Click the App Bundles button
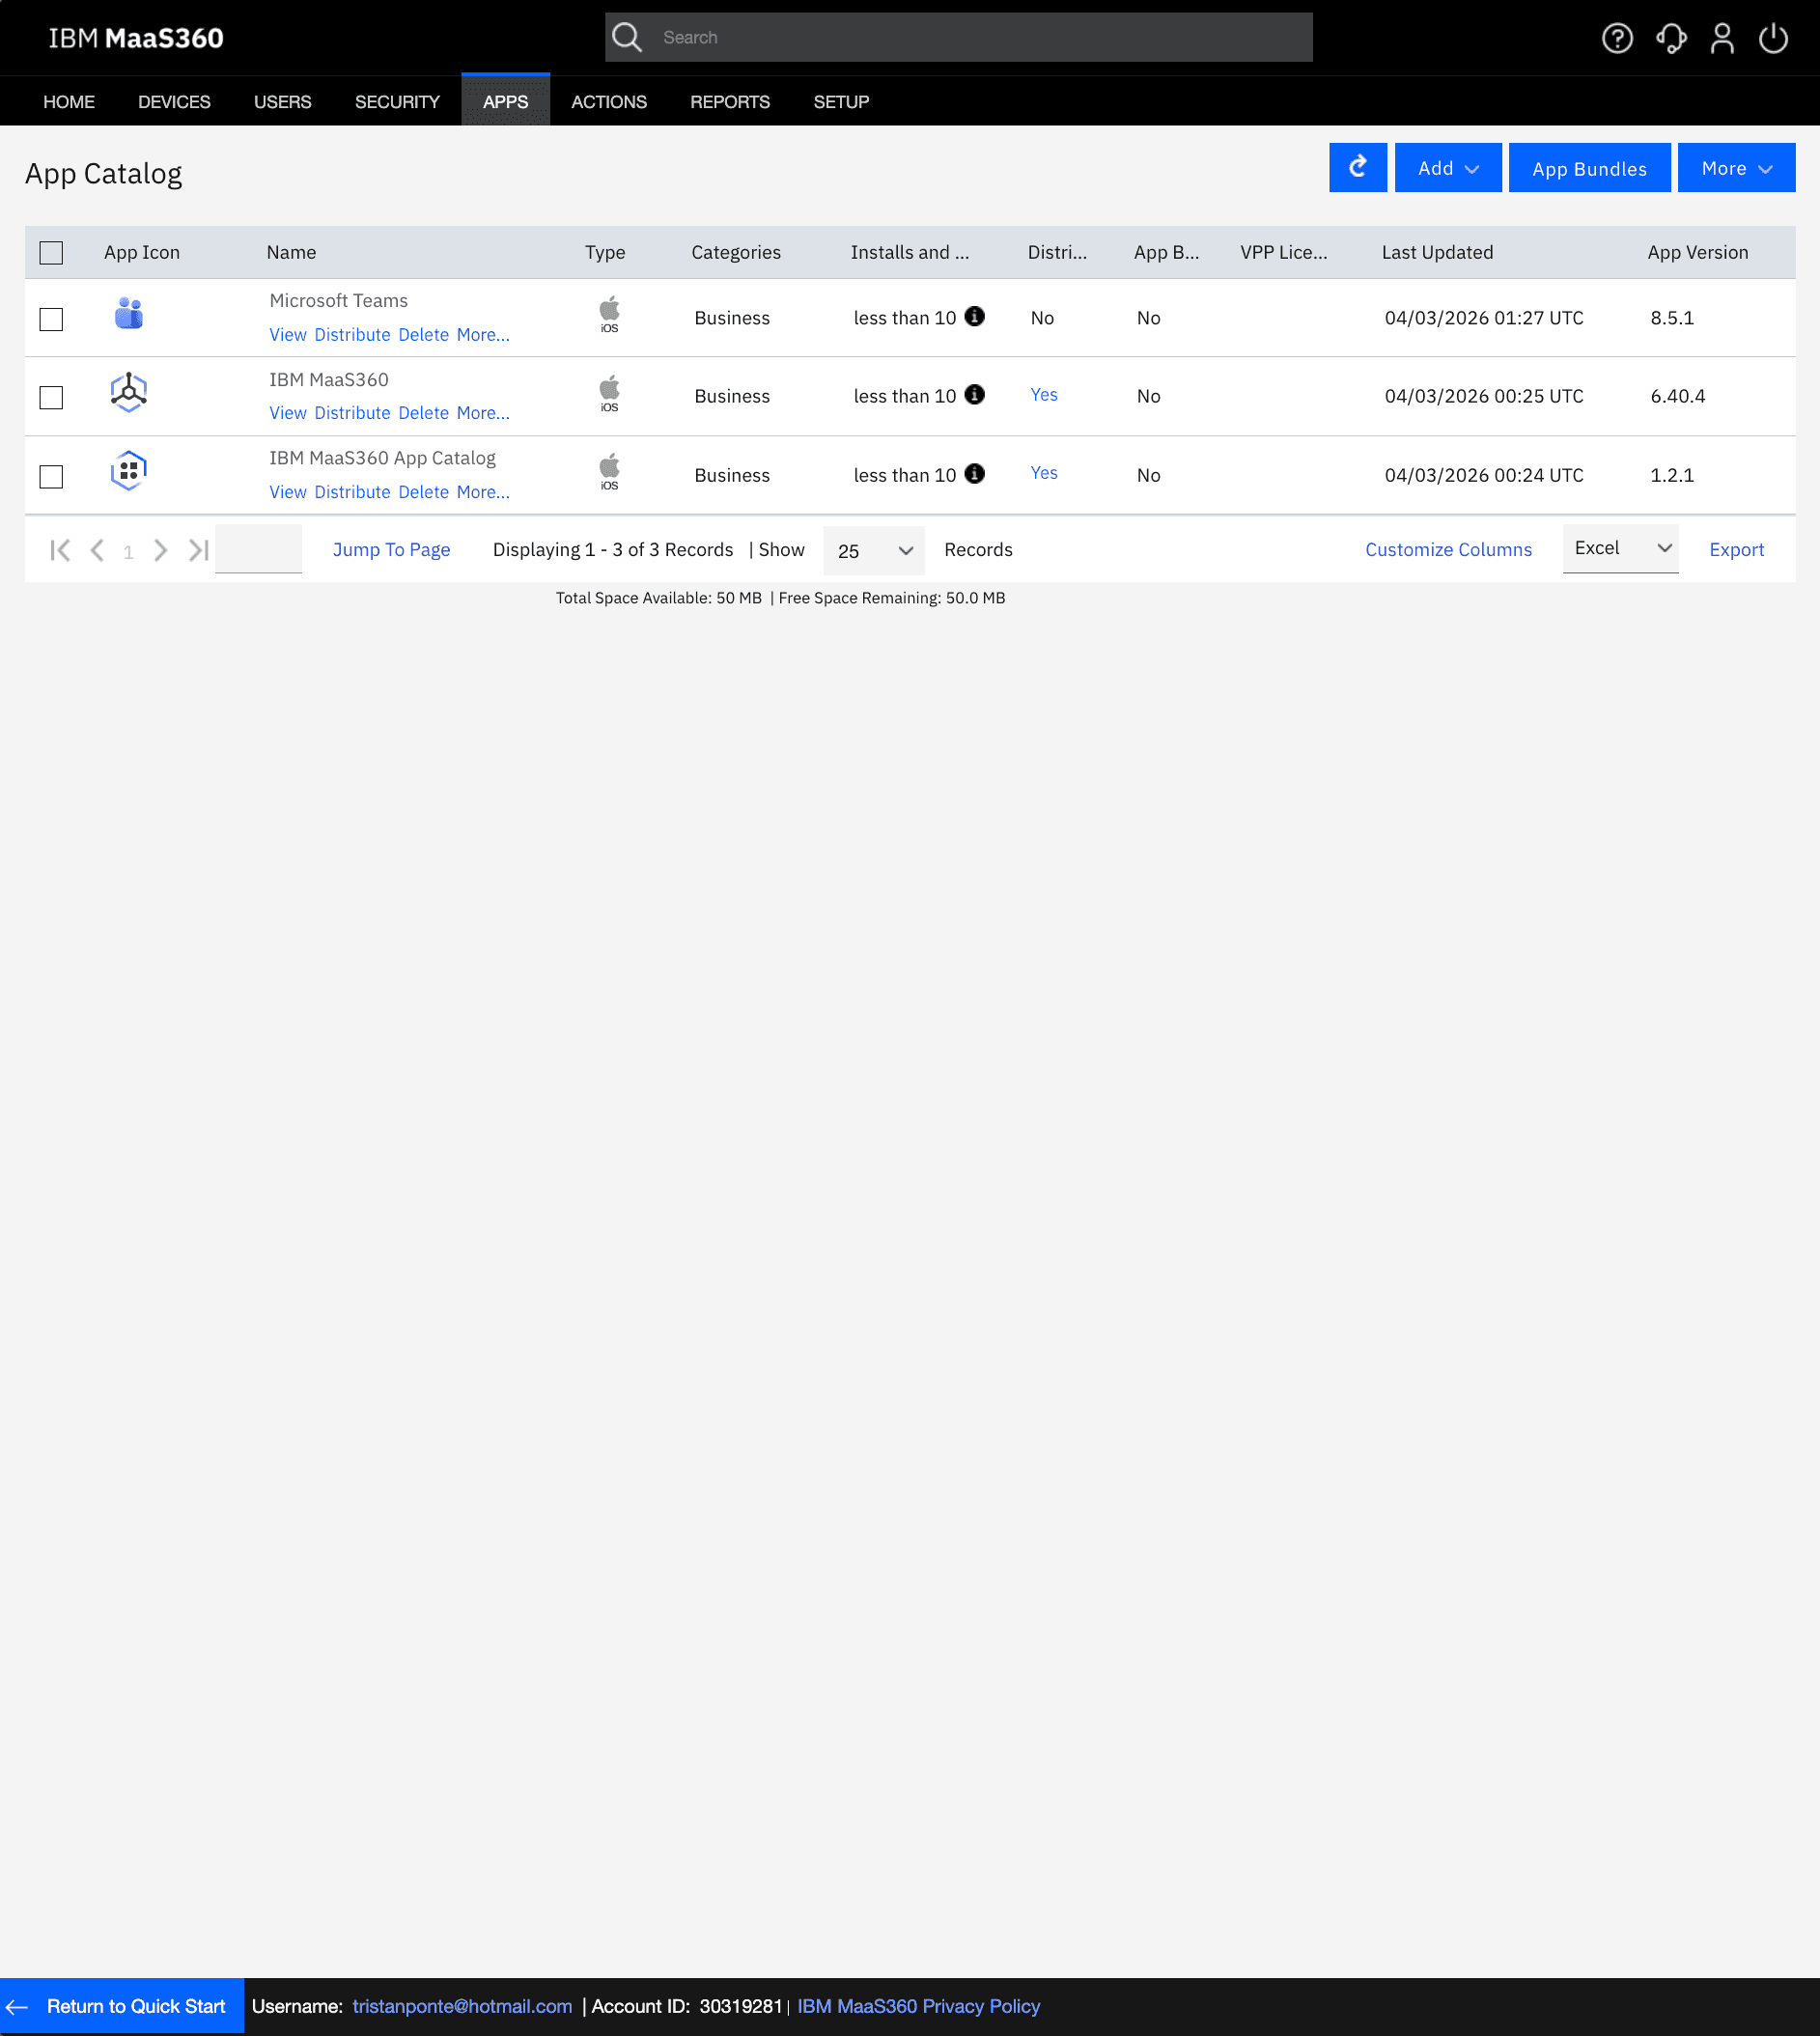 tap(1589, 167)
